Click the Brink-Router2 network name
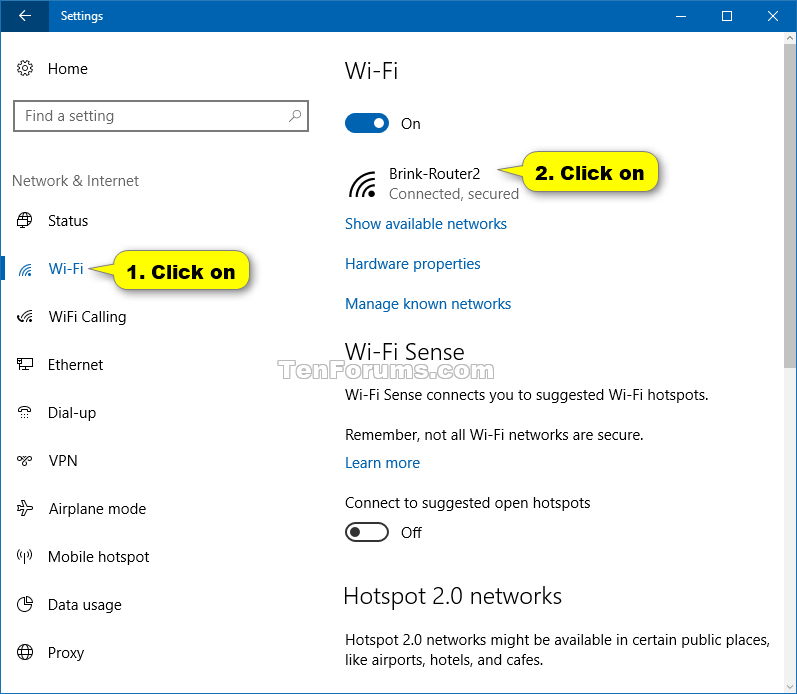Screen dimensions: 797x694 coord(435,174)
